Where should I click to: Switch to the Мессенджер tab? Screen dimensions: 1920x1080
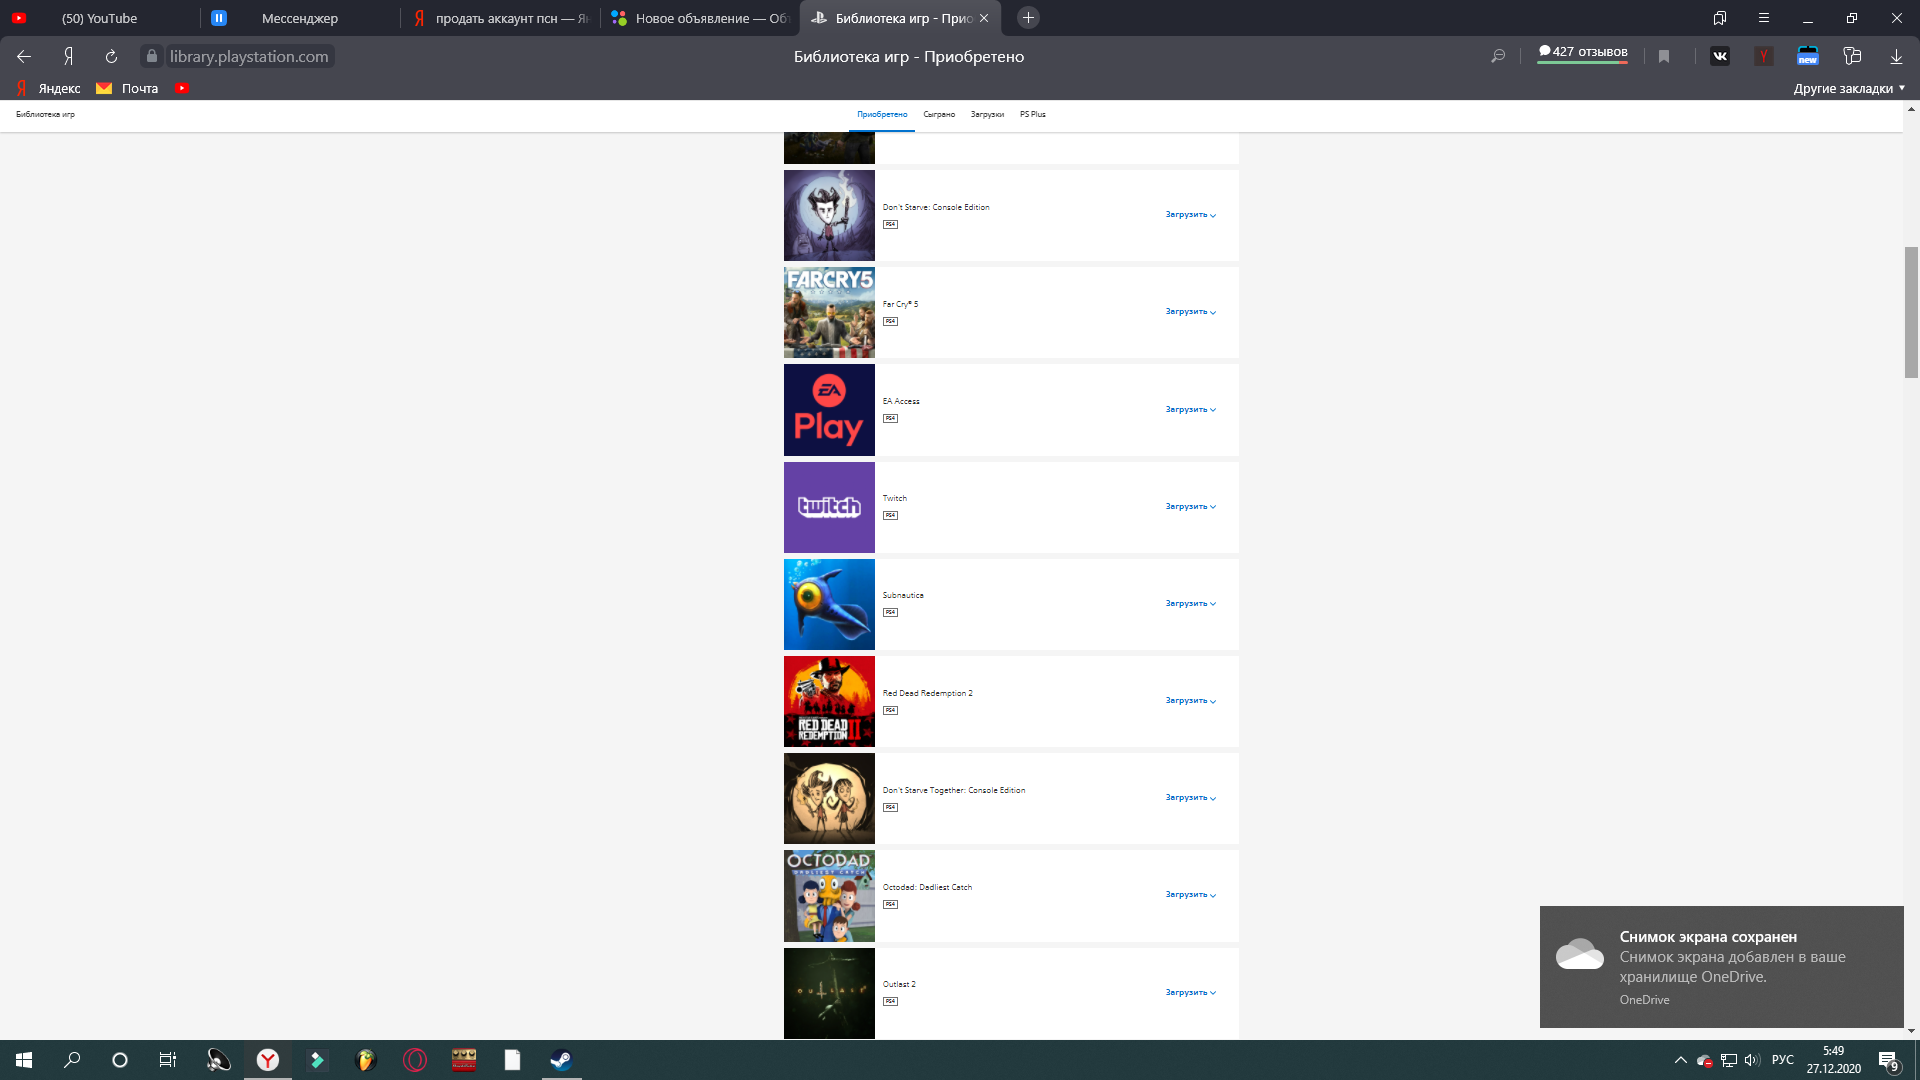coord(300,18)
